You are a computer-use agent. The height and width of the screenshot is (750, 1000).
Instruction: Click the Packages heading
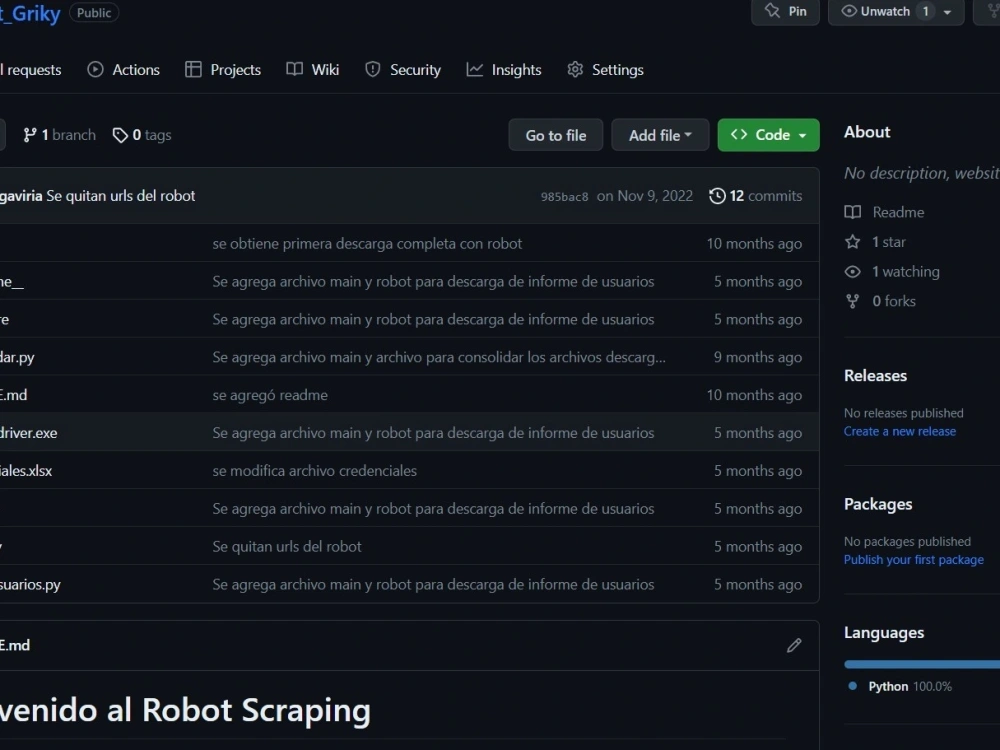[878, 504]
